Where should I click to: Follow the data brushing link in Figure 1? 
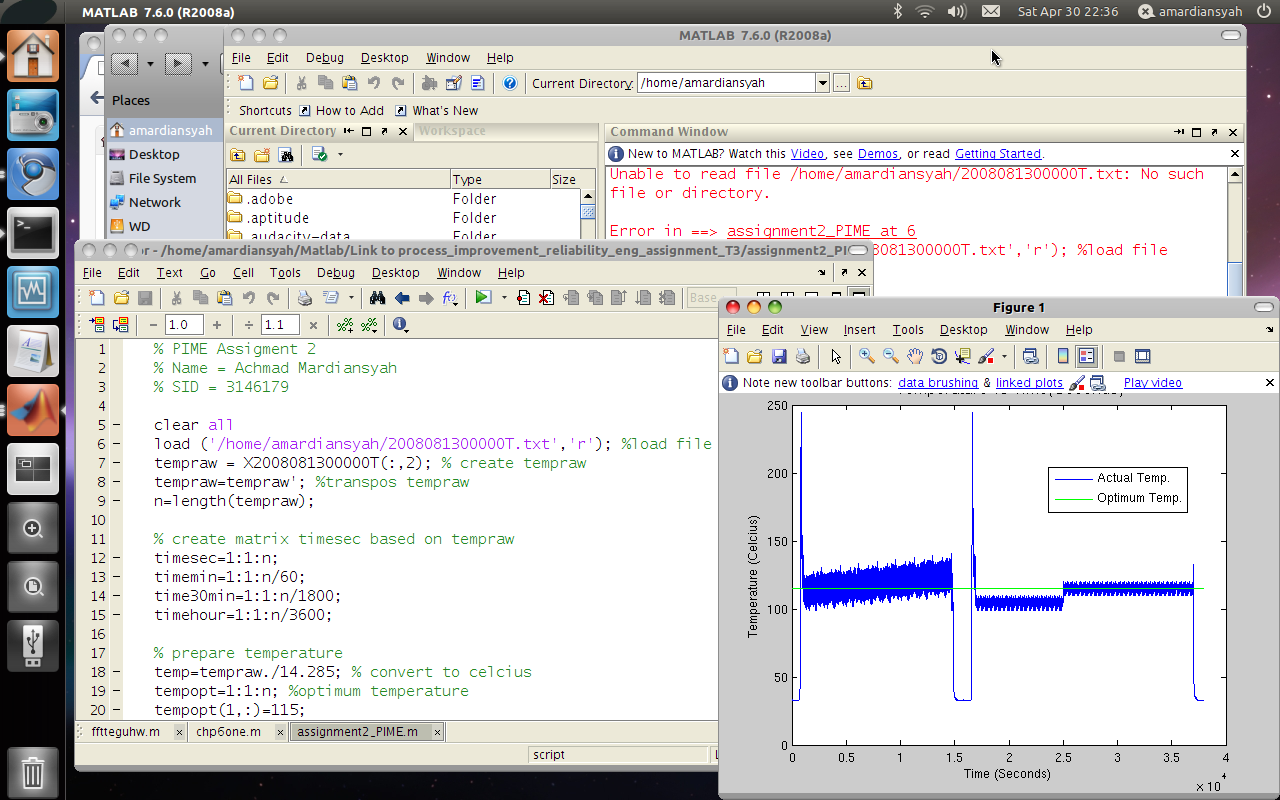click(938, 383)
